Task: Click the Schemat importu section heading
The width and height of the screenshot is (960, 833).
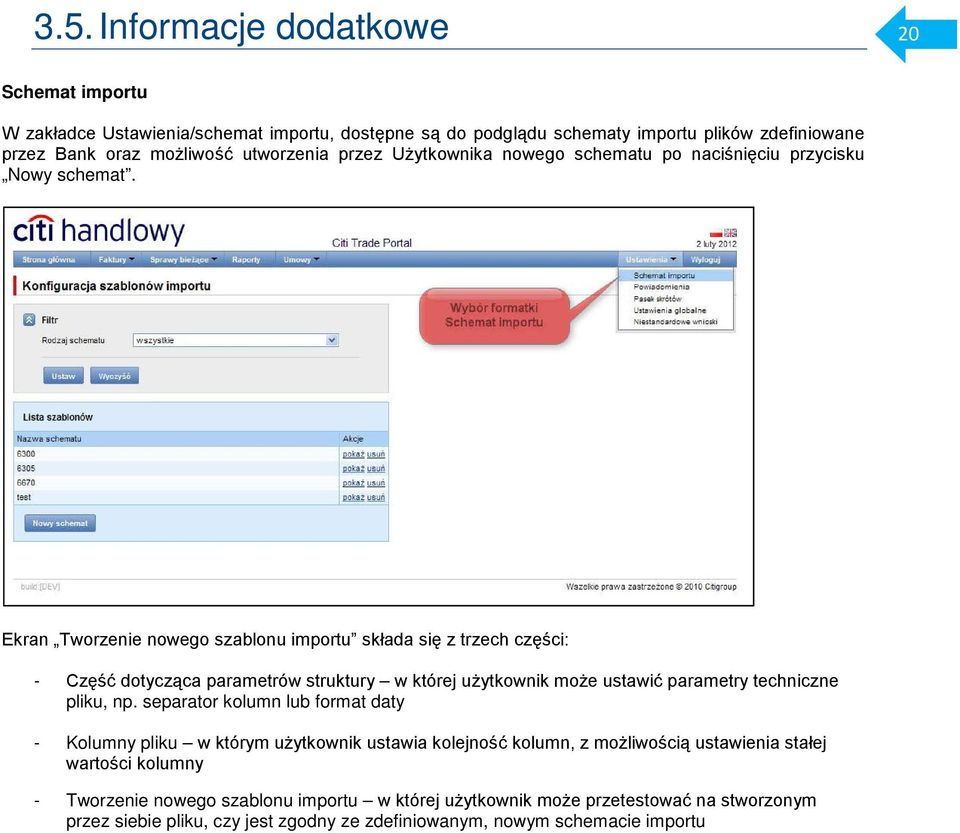Action: click(75, 92)
